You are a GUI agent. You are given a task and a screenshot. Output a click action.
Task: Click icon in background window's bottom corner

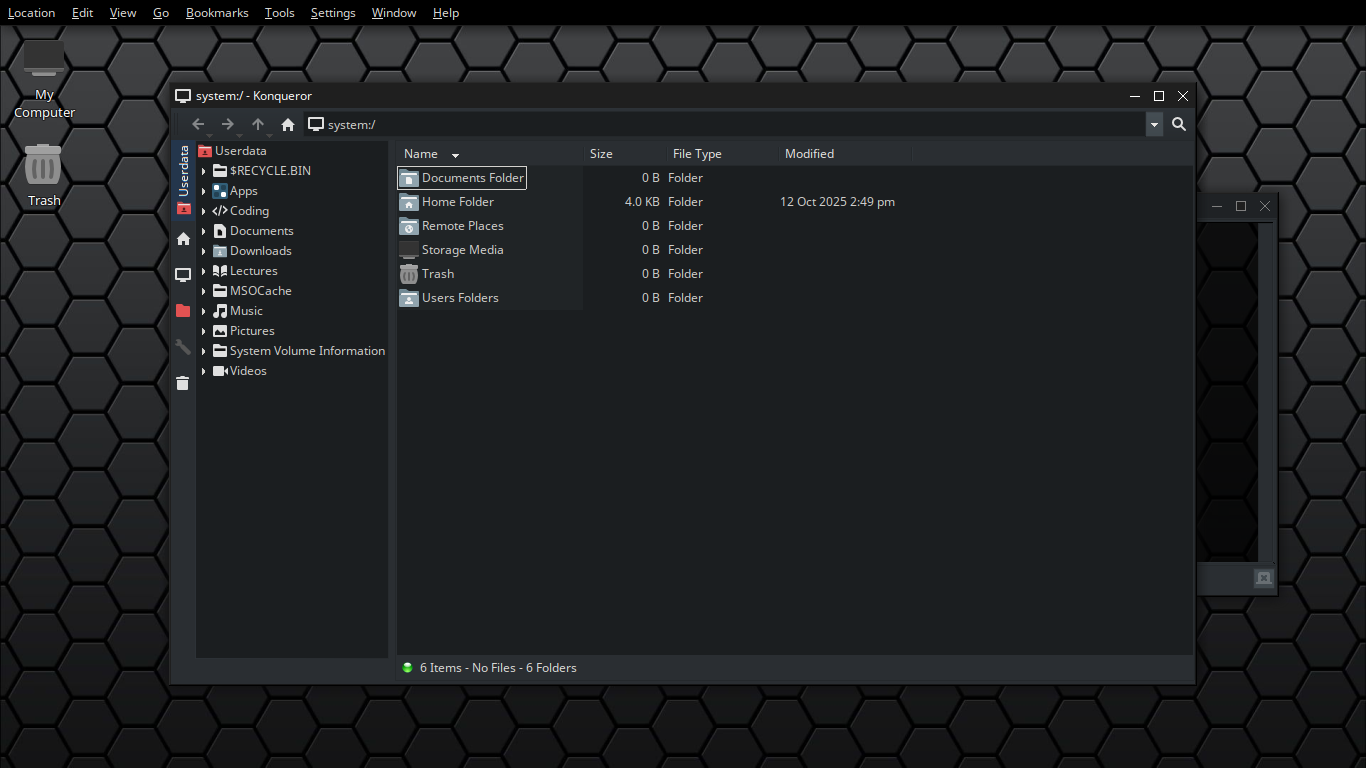click(1264, 578)
